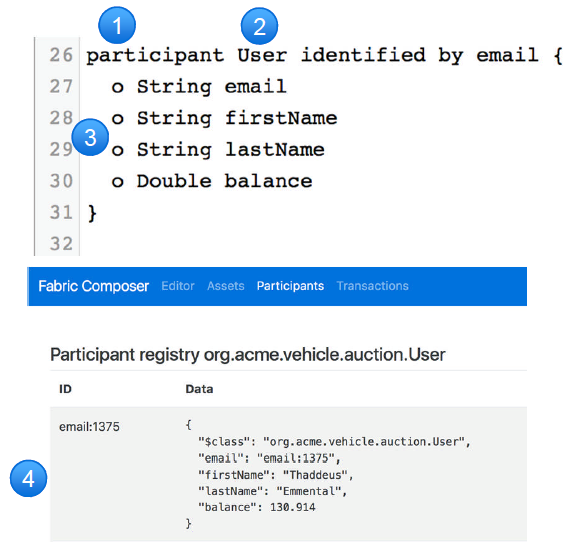The height and width of the screenshot is (547, 574).
Task: Click the Participant registry heading
Action: [248, 354]
